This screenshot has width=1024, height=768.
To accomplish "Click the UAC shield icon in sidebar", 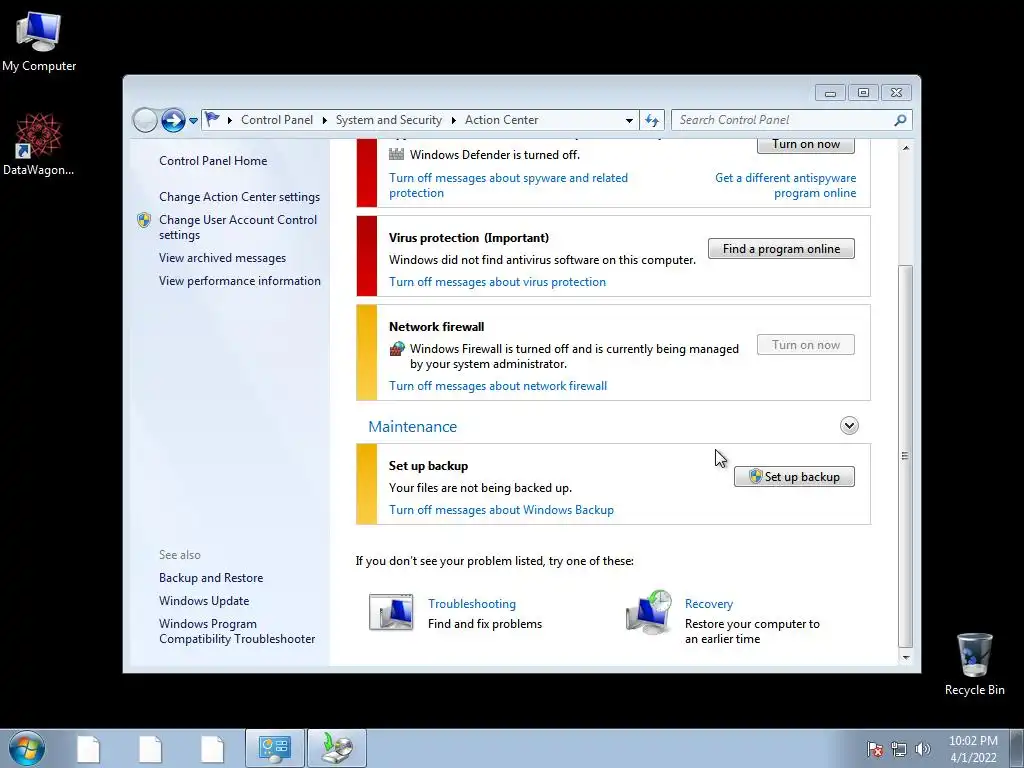I will pyautogui.click(x=144, y=220).
